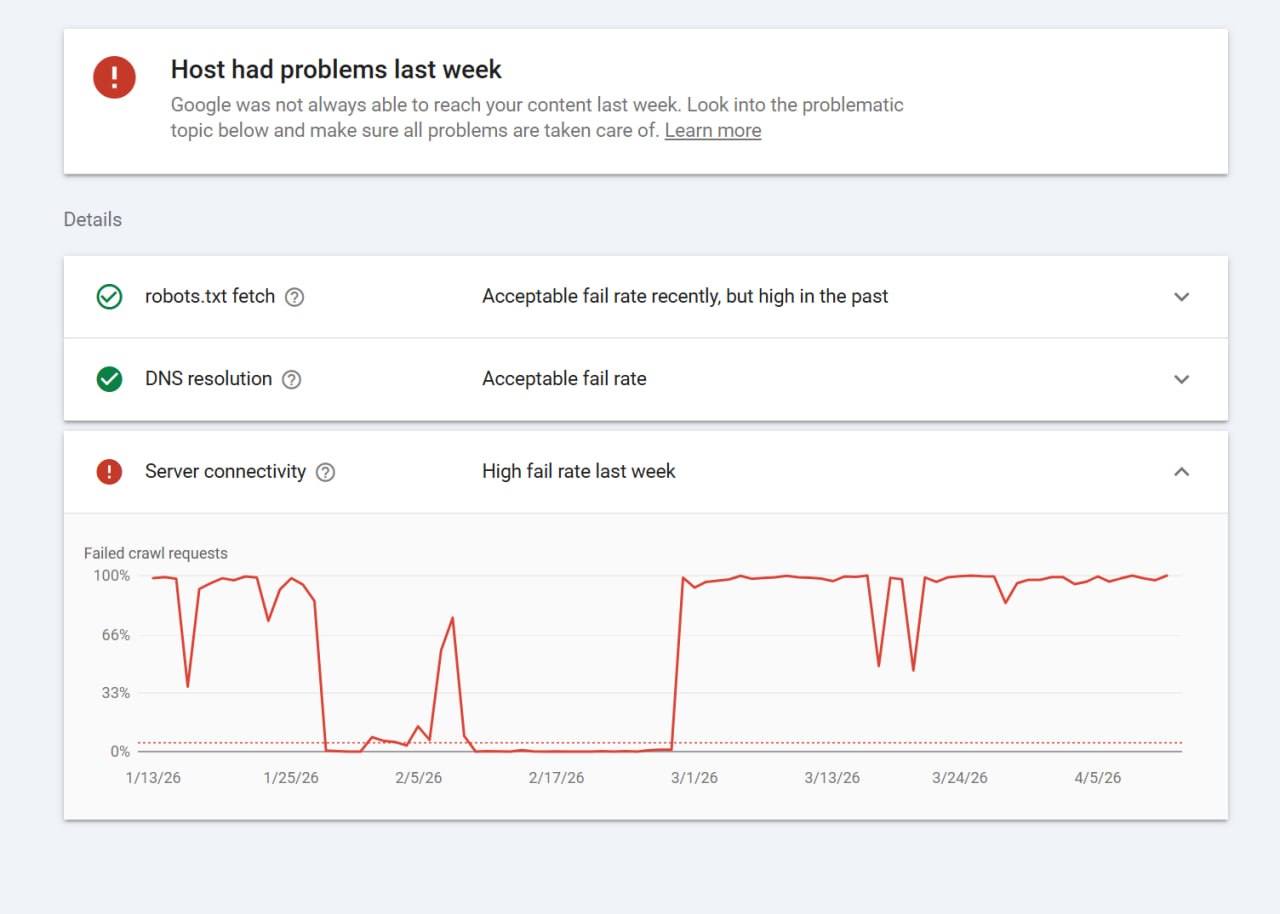Click the DNS resolution help question icon
Screen dimensions: 1280x914
[x=291, y=379]
